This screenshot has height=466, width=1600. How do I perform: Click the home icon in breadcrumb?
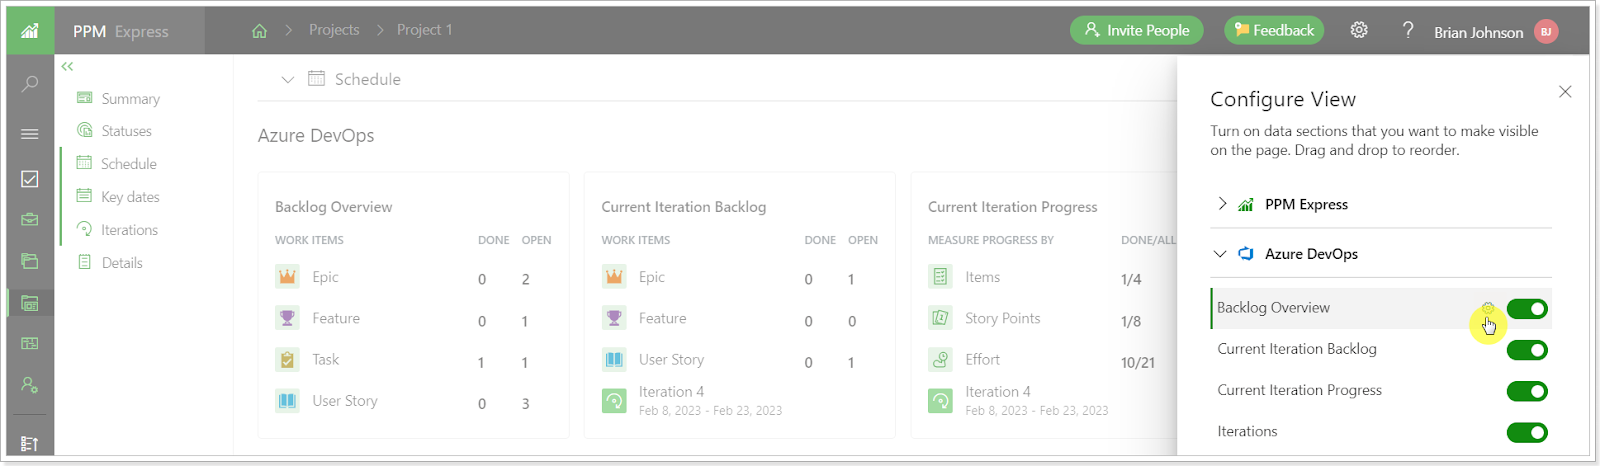[259, 31]
